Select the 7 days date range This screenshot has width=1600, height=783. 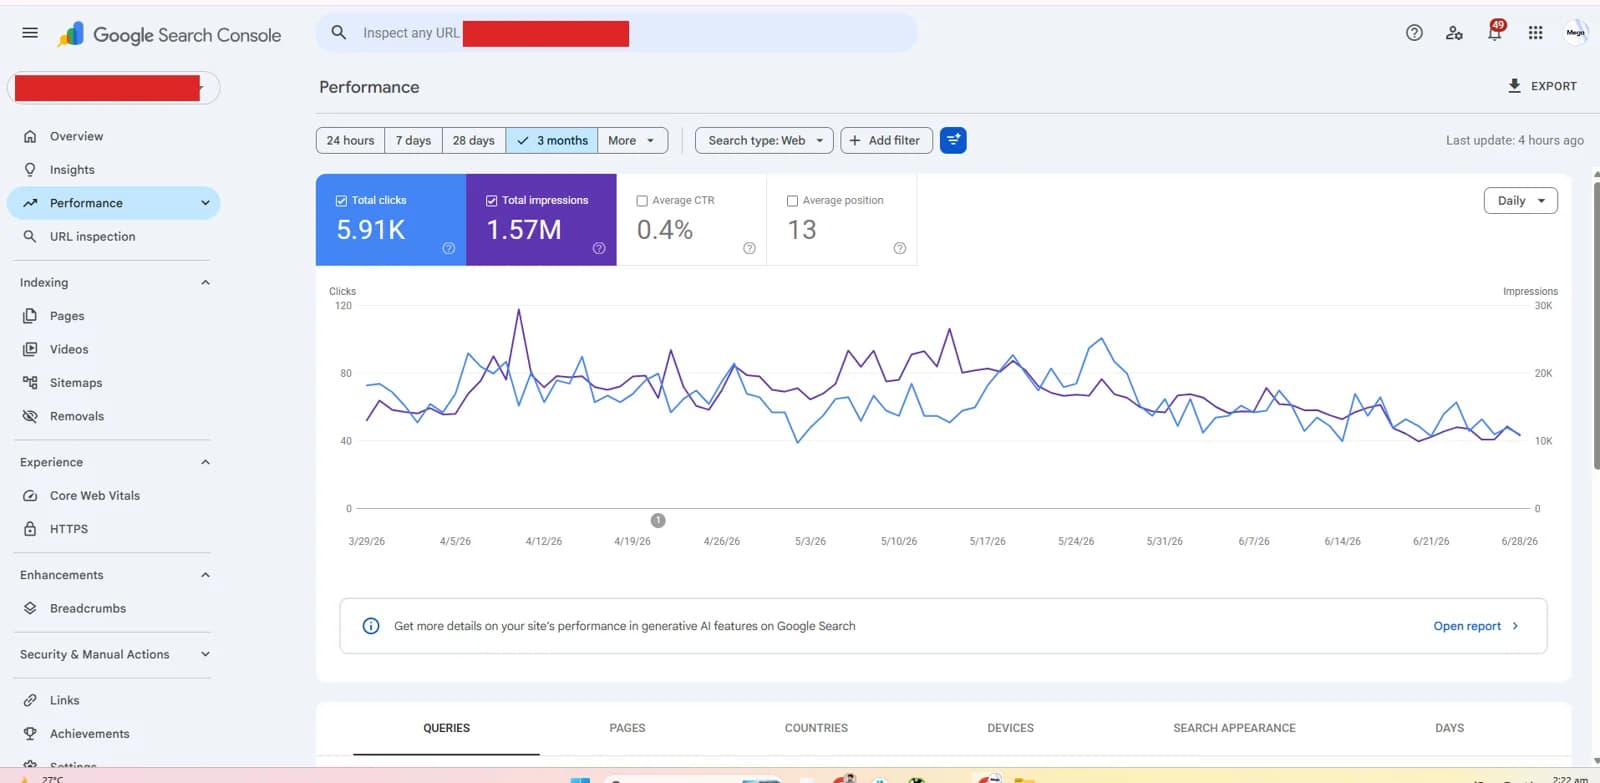[x=413, y=141]
